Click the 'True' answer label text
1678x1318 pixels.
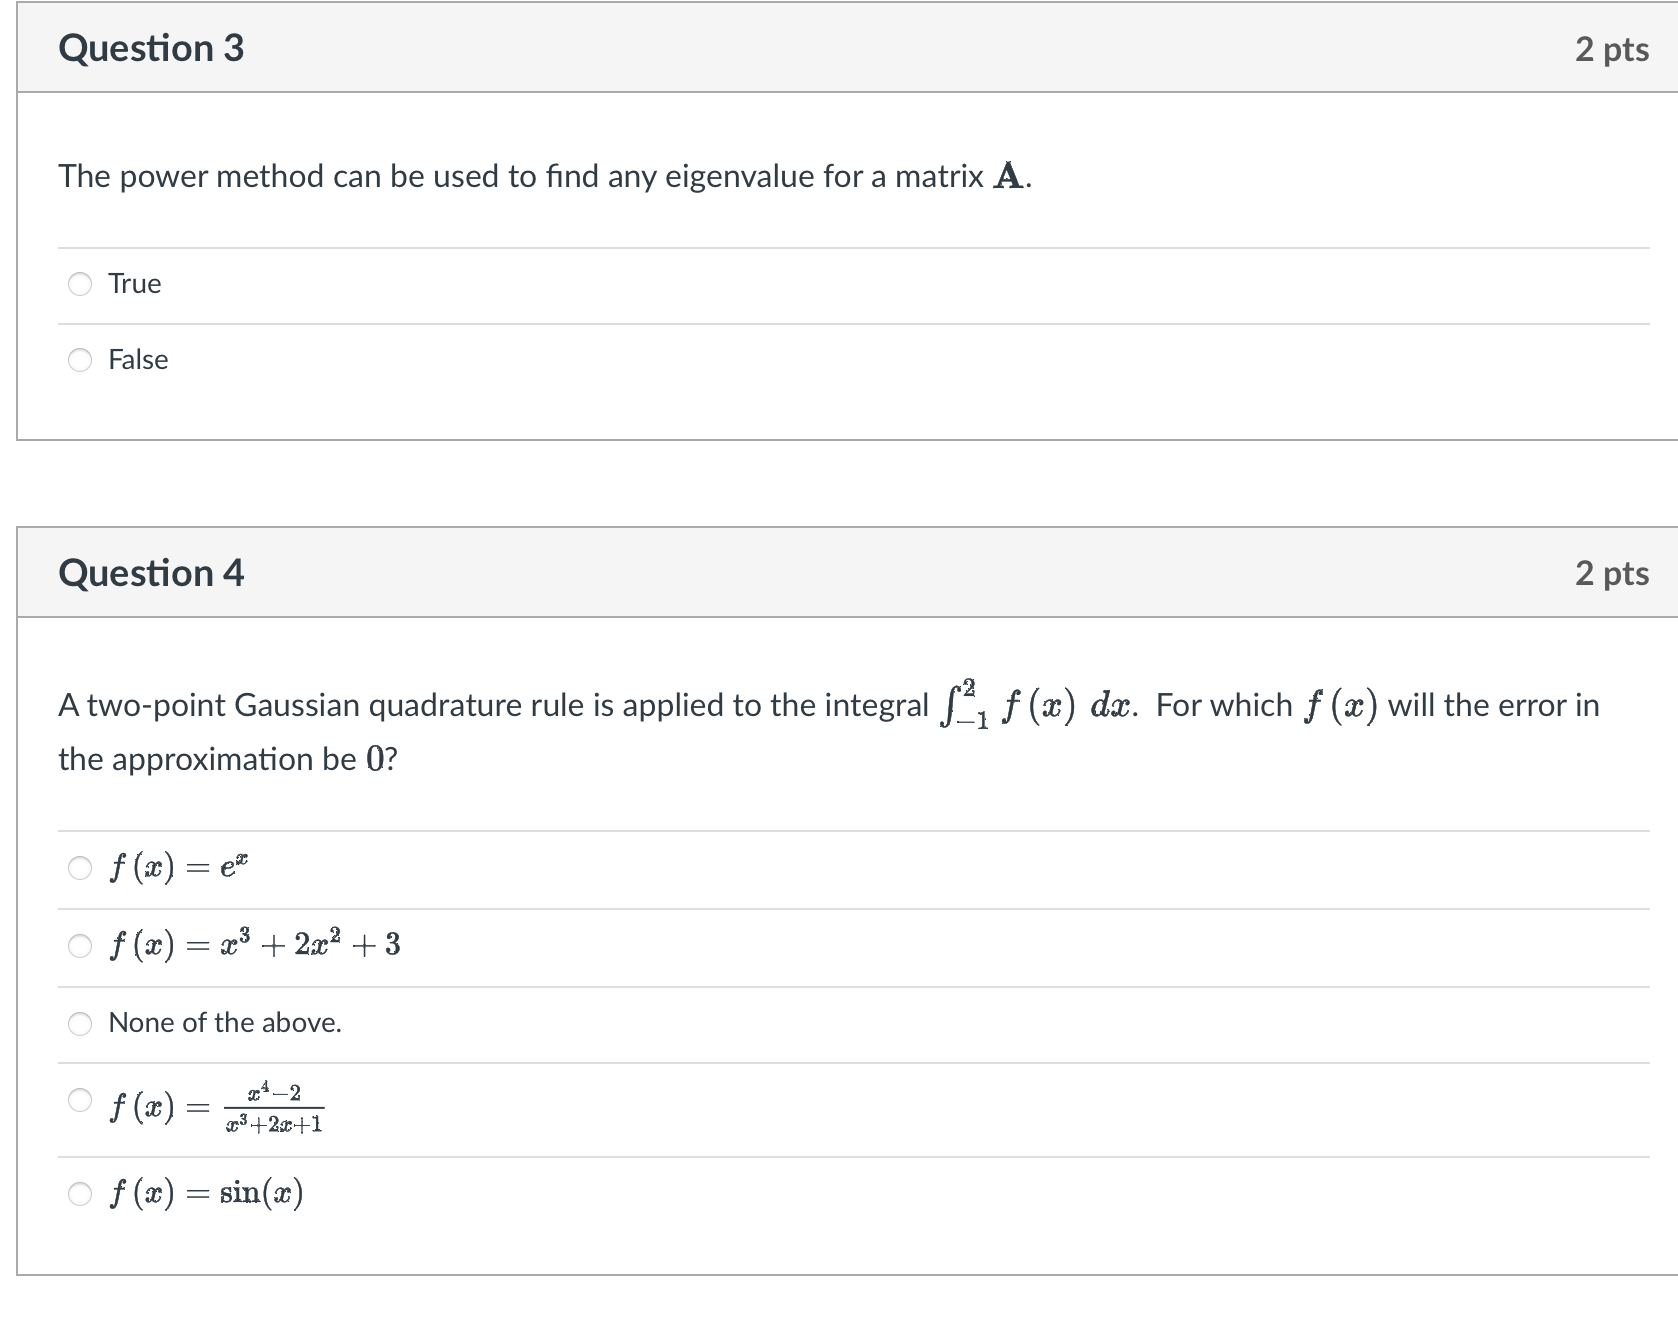(x=135, y=284)
